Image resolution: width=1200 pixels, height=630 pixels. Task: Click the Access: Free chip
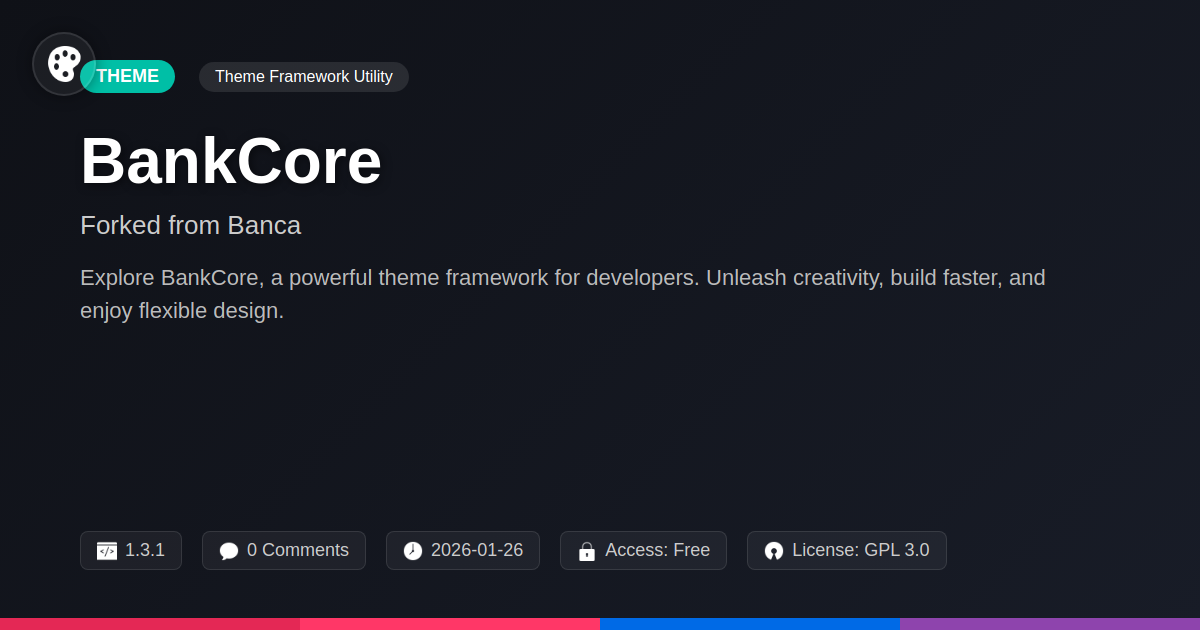(643, 551)
